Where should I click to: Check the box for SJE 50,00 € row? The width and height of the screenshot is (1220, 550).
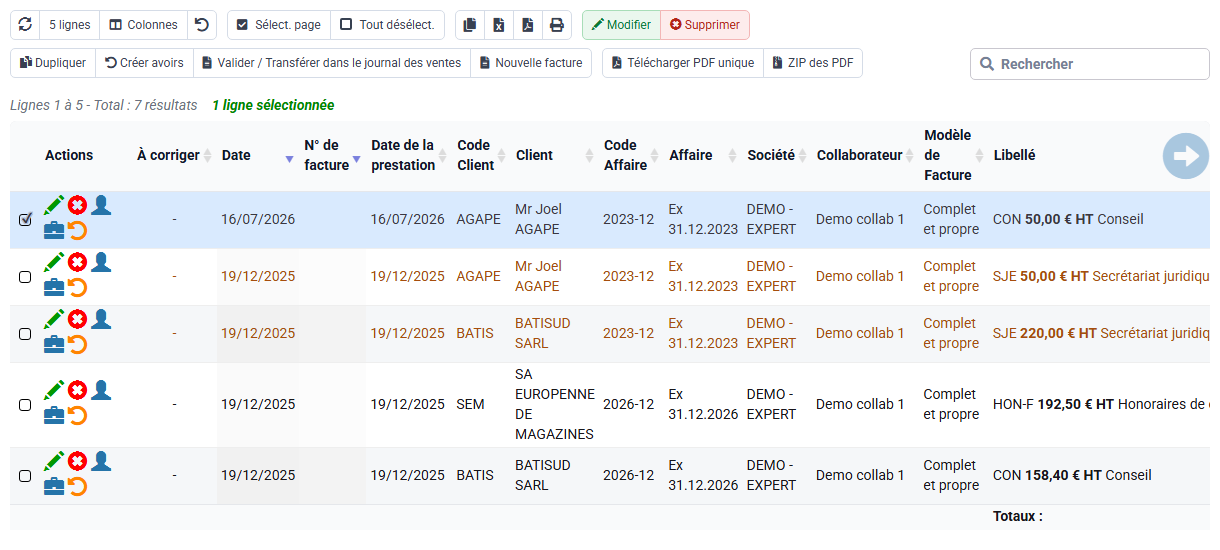tap(25, 277)
